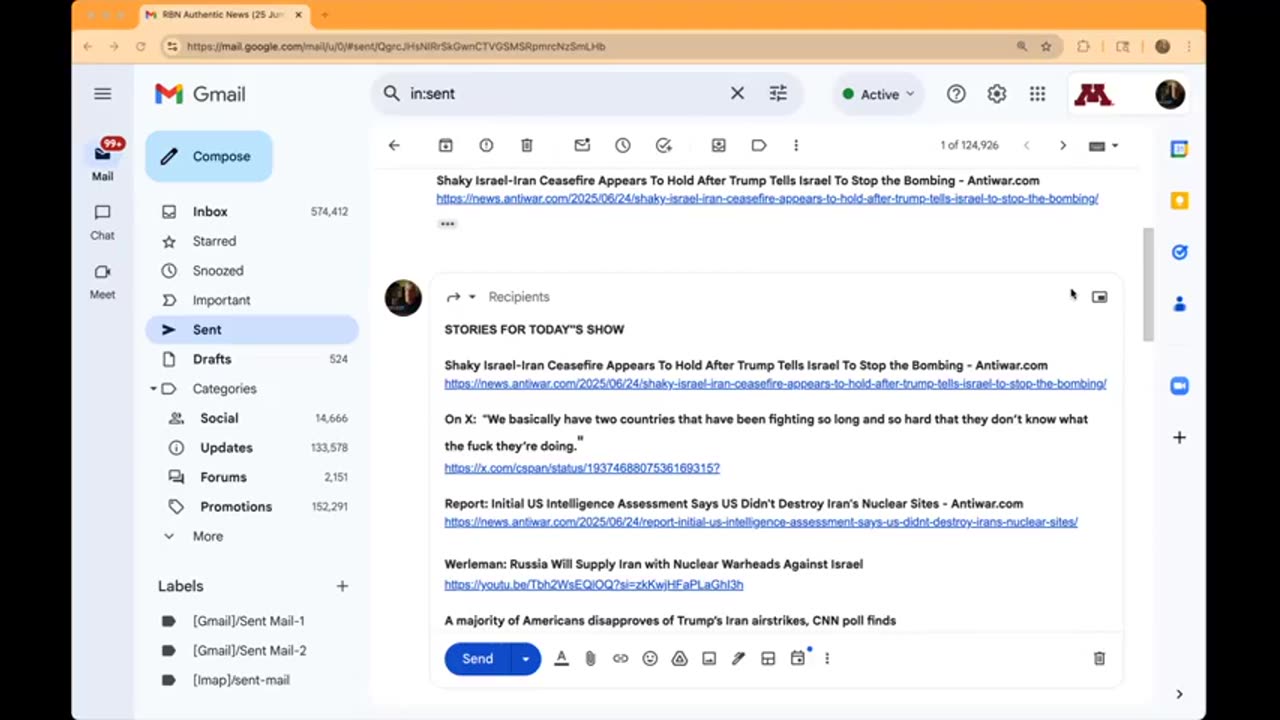Open Google Keep side panel
The image size is (1280, 720).
point(1179,201)
